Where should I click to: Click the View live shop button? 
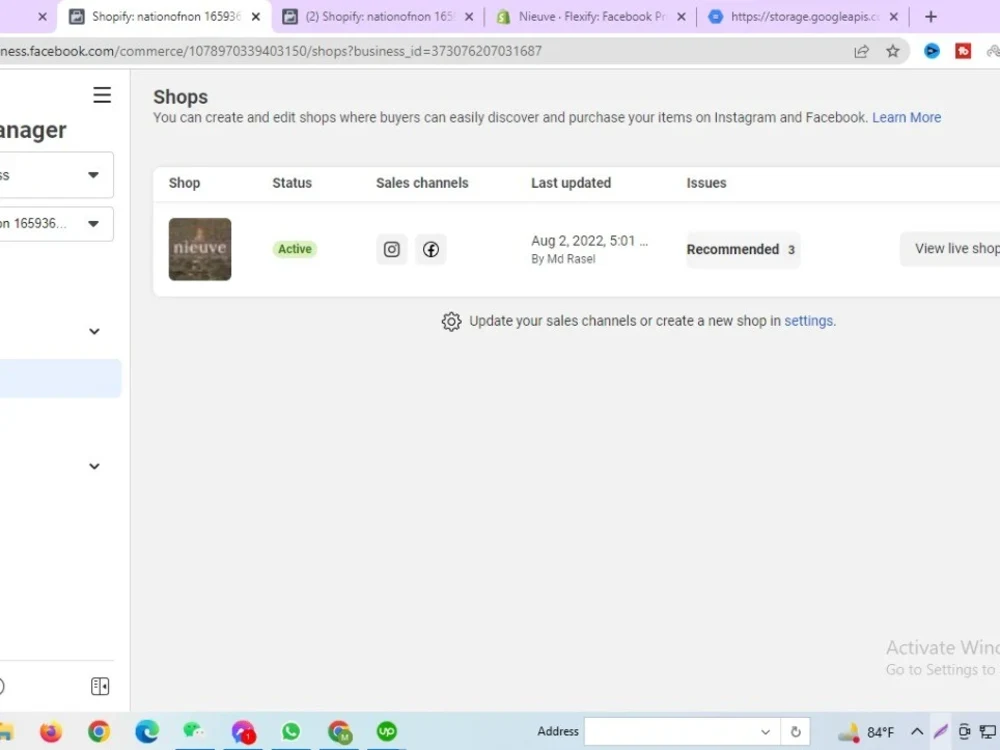point(950,249)
